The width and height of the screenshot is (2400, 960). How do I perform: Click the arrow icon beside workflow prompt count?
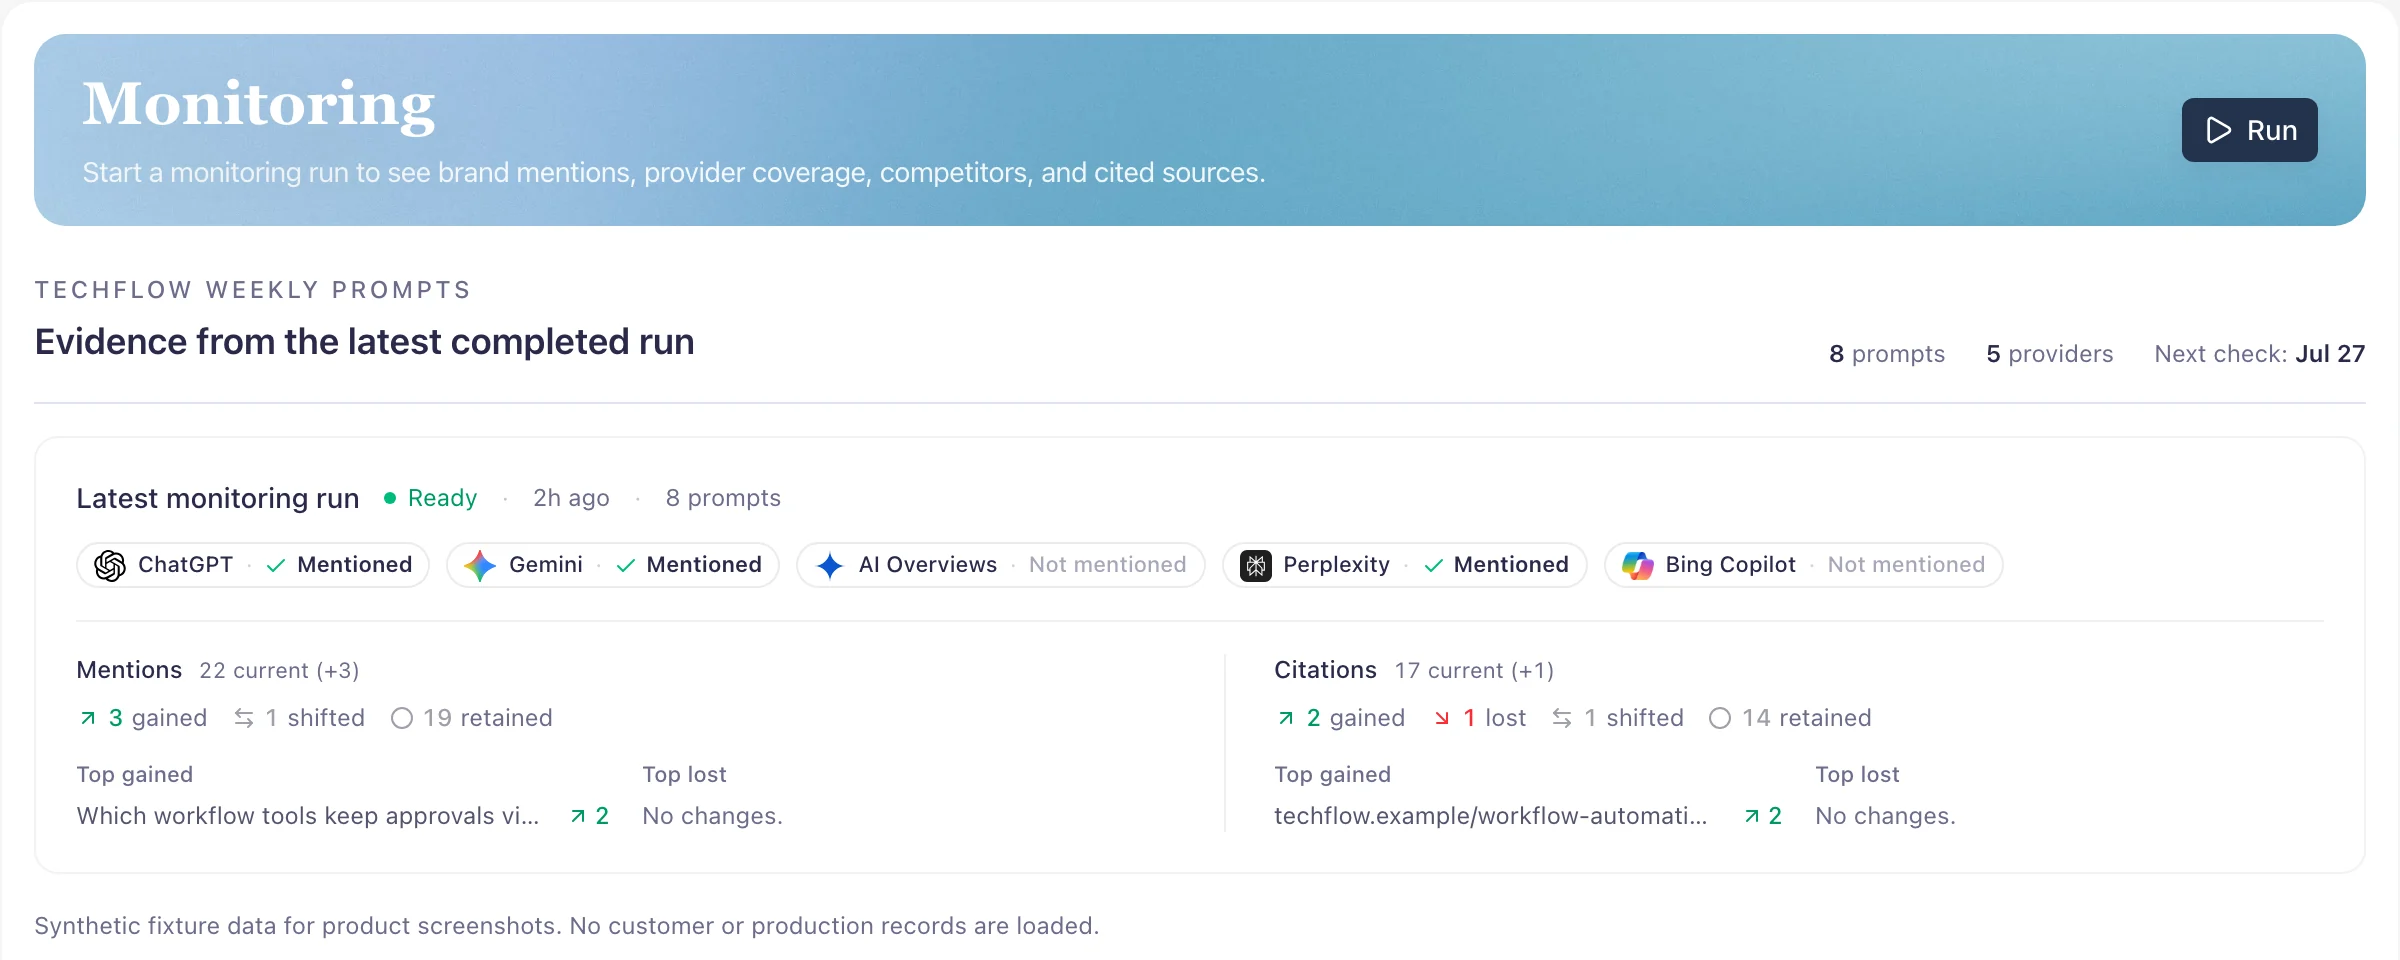tap(578, 816)
